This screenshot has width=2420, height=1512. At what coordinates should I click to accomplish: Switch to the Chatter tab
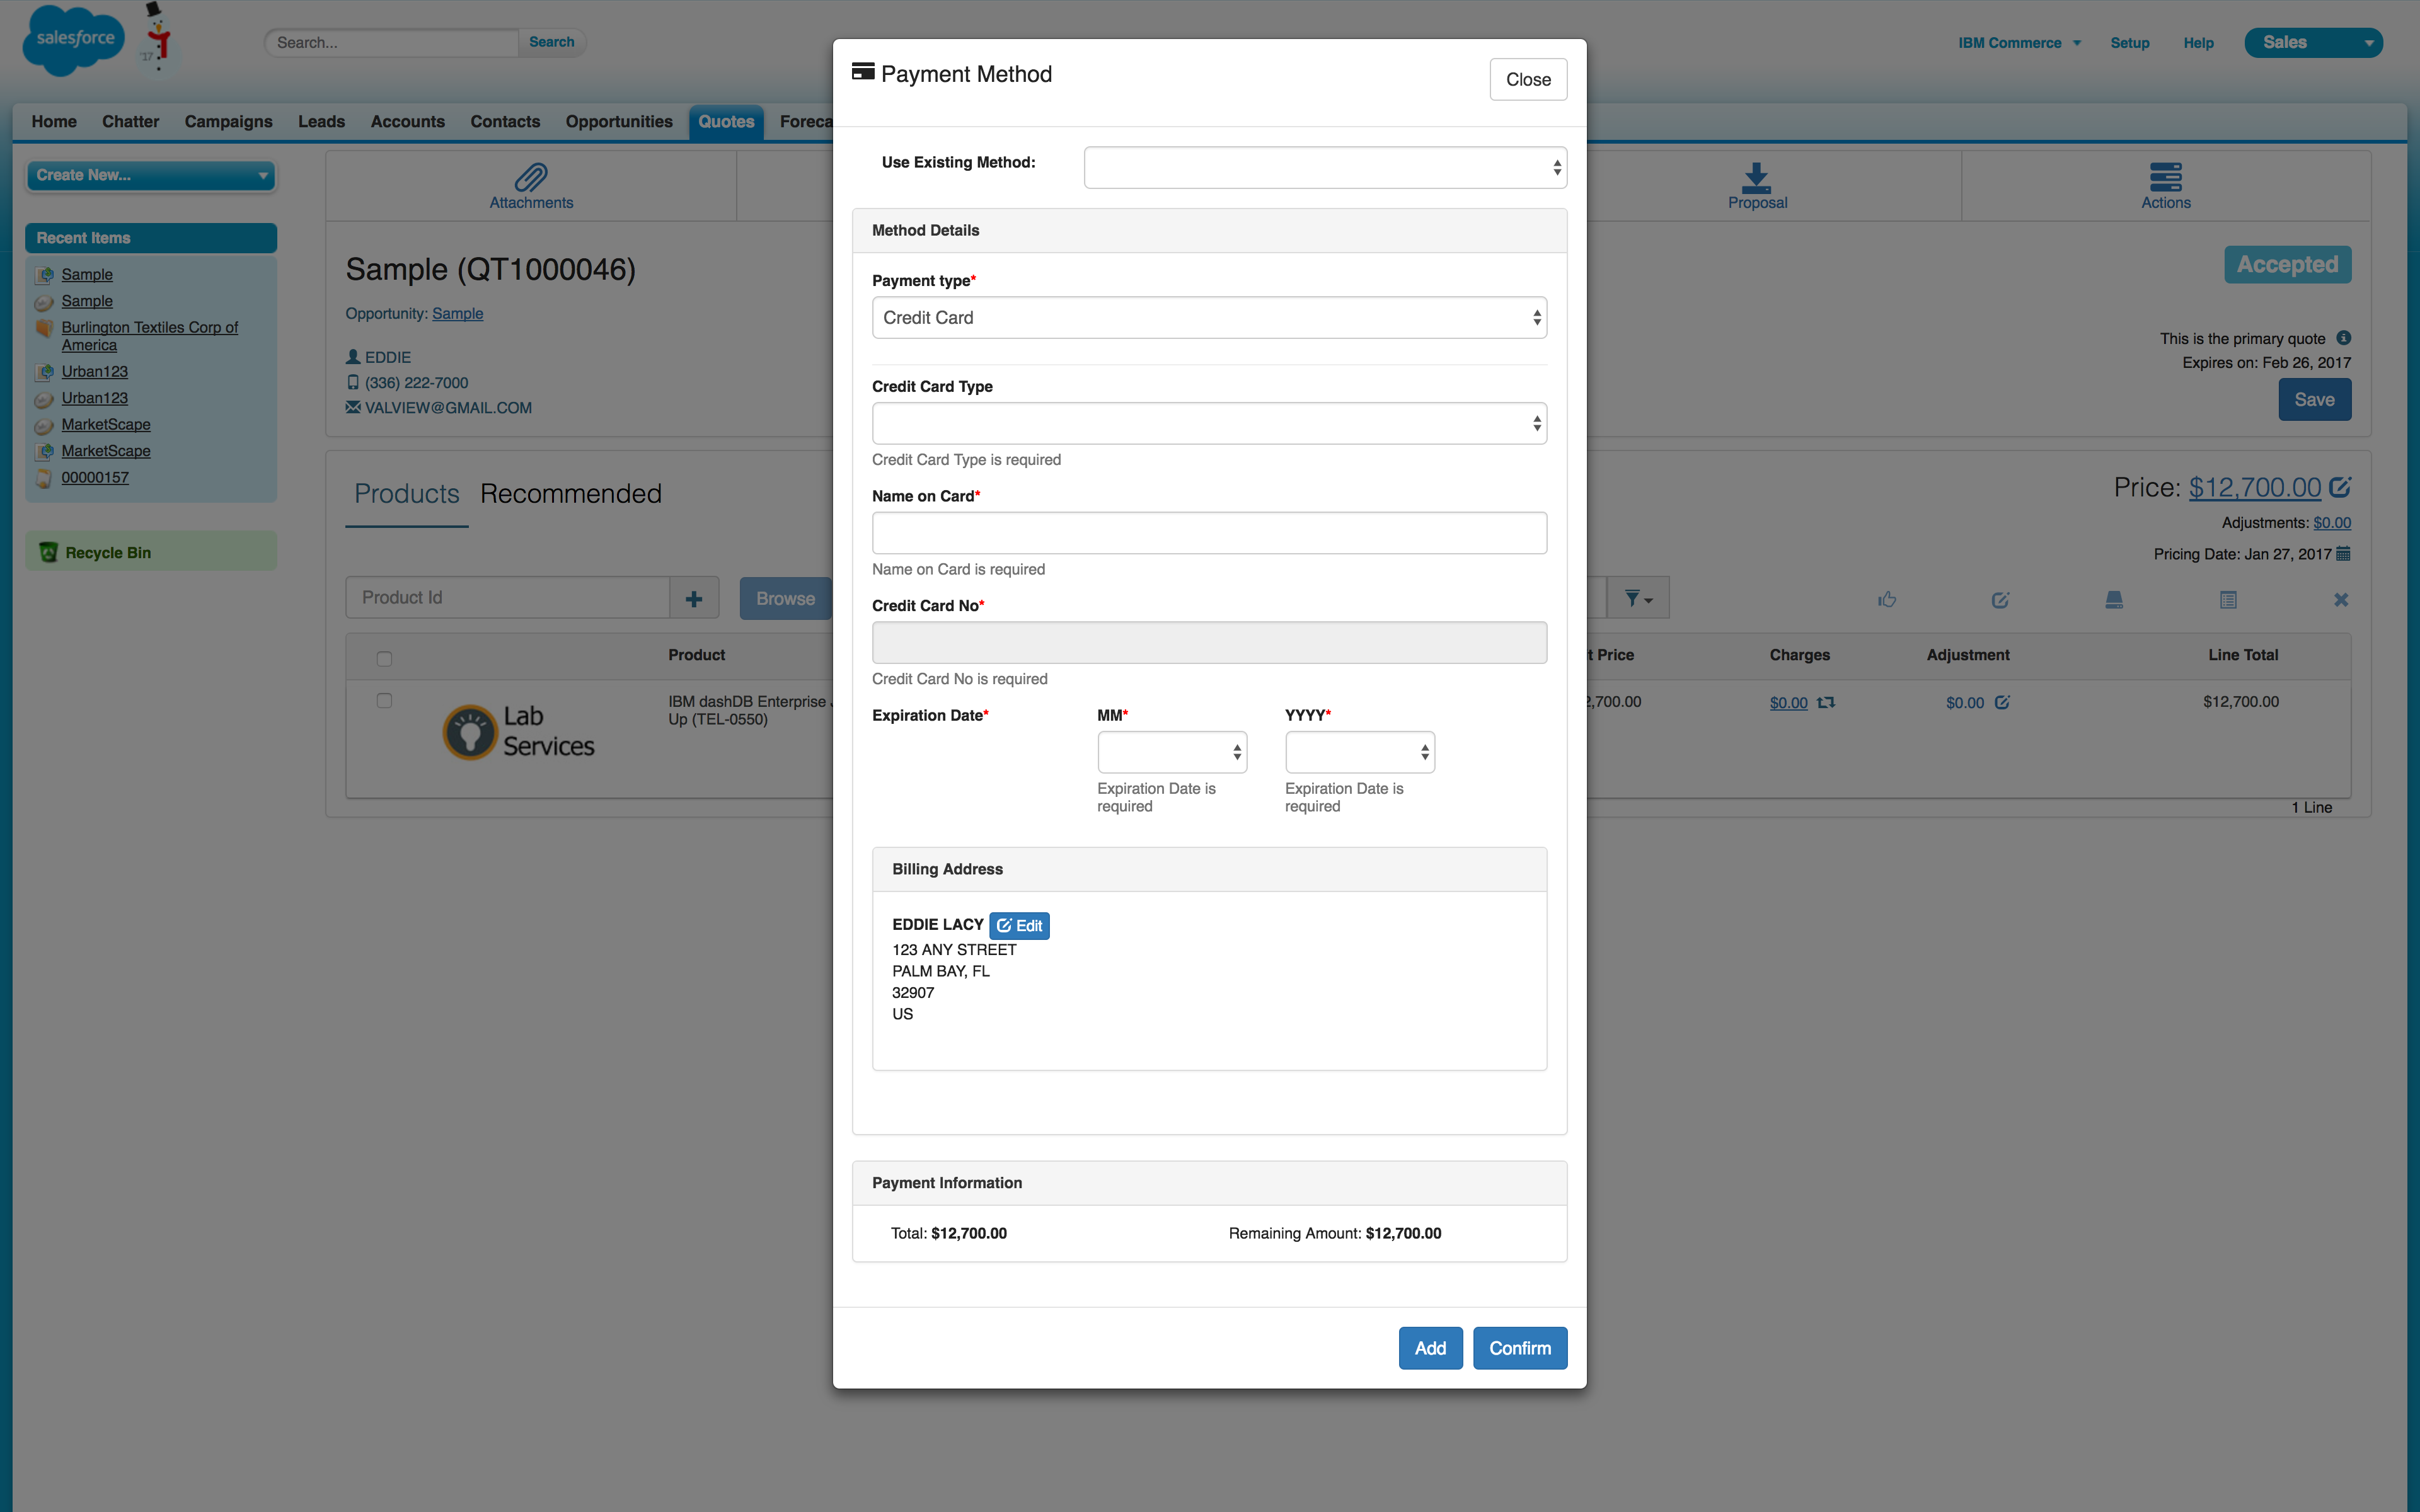point(130,121)
